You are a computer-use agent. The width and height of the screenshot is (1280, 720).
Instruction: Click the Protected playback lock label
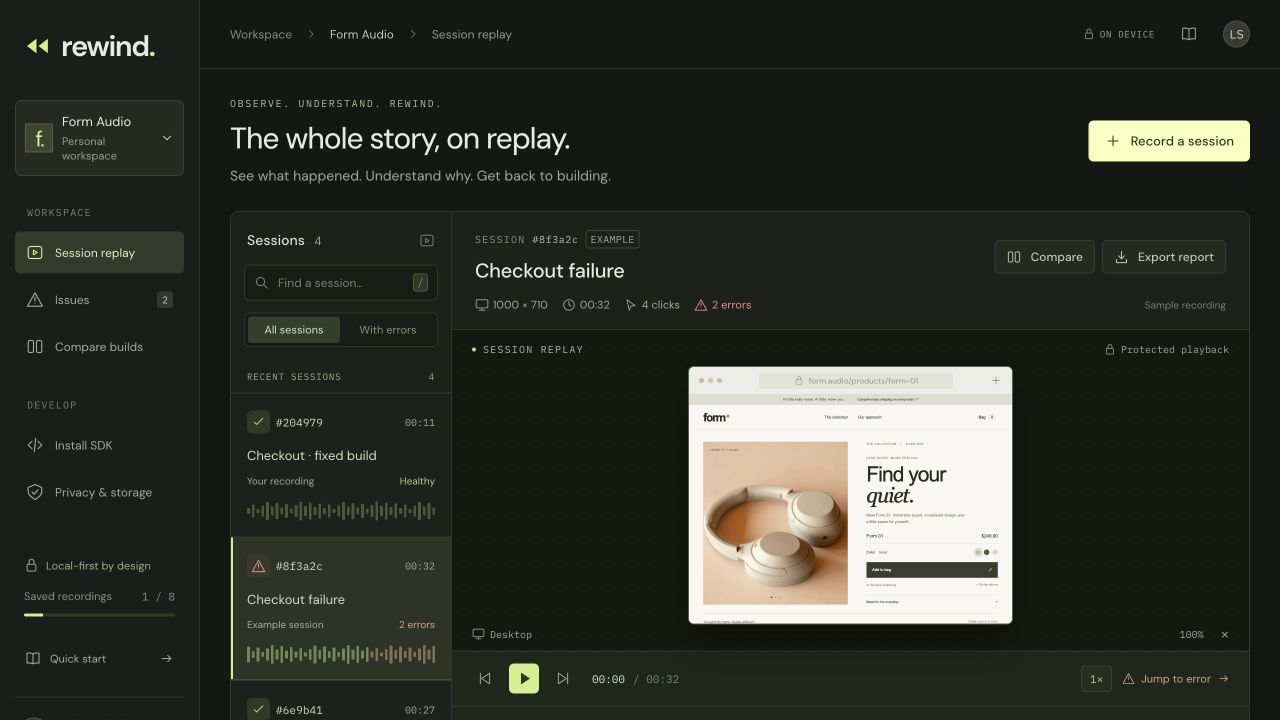coord(1167,350)
